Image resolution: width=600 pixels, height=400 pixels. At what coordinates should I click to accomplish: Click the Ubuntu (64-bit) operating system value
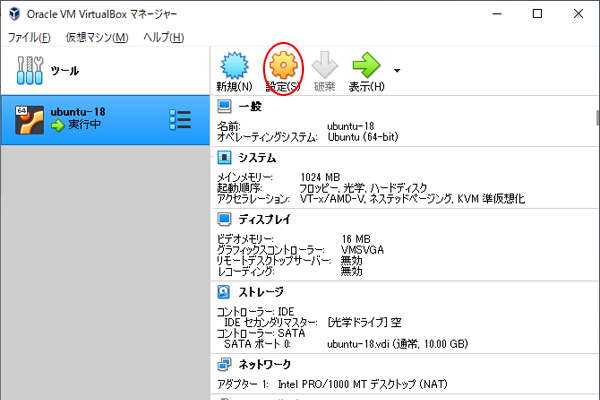point(363,137)
